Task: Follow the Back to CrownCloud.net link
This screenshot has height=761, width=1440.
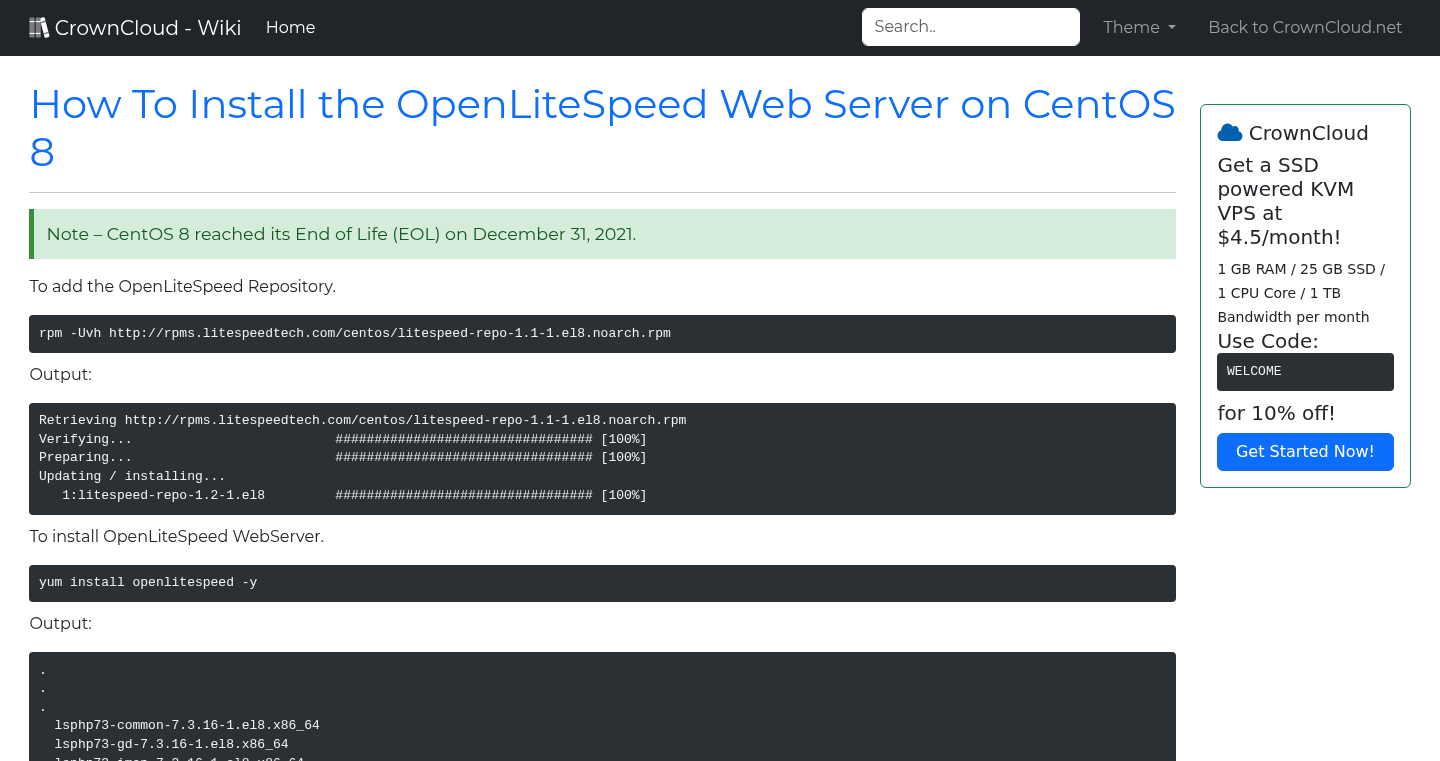Action: pos(1305,27)
